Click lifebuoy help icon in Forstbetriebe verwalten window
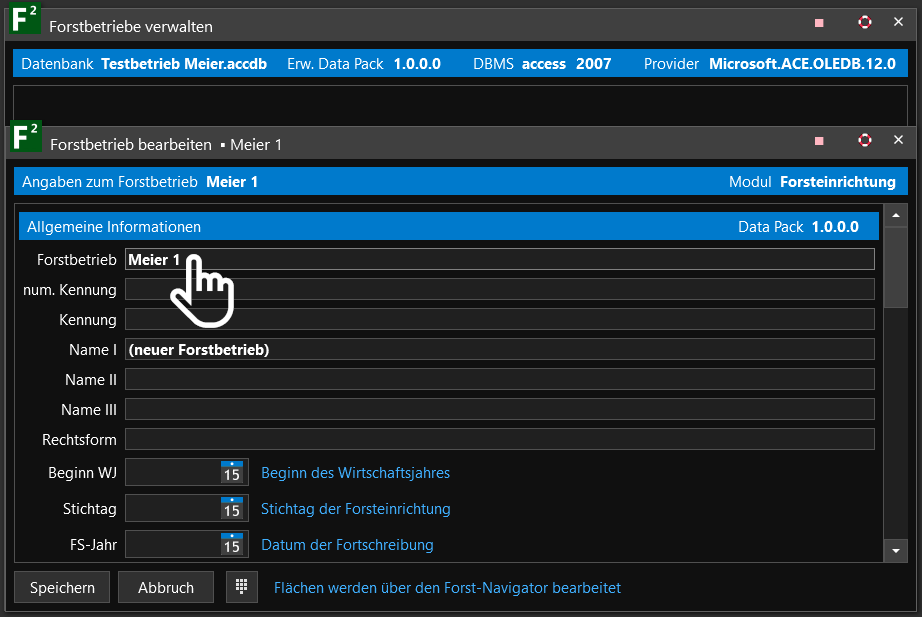 (865, 23)
